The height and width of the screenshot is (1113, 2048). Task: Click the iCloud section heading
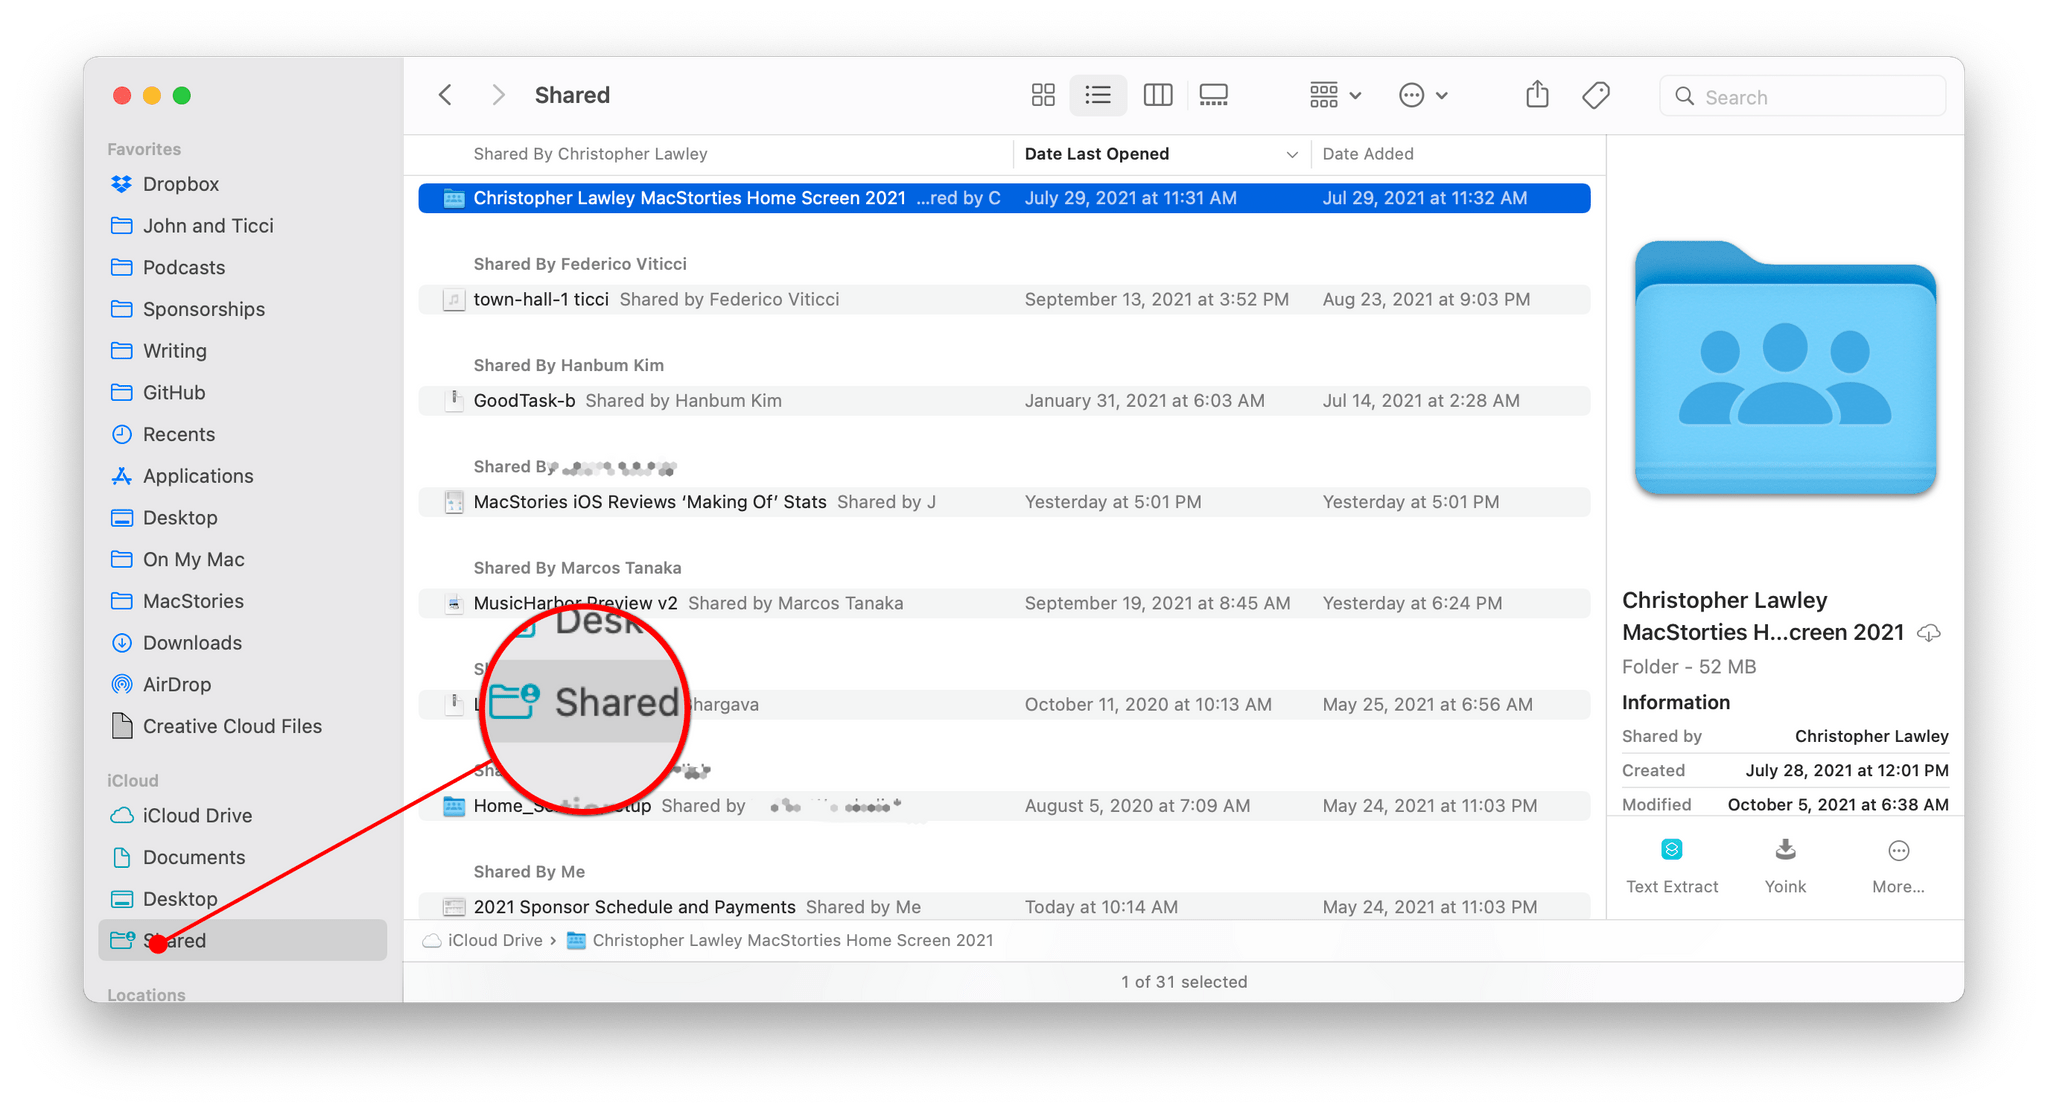133,780
